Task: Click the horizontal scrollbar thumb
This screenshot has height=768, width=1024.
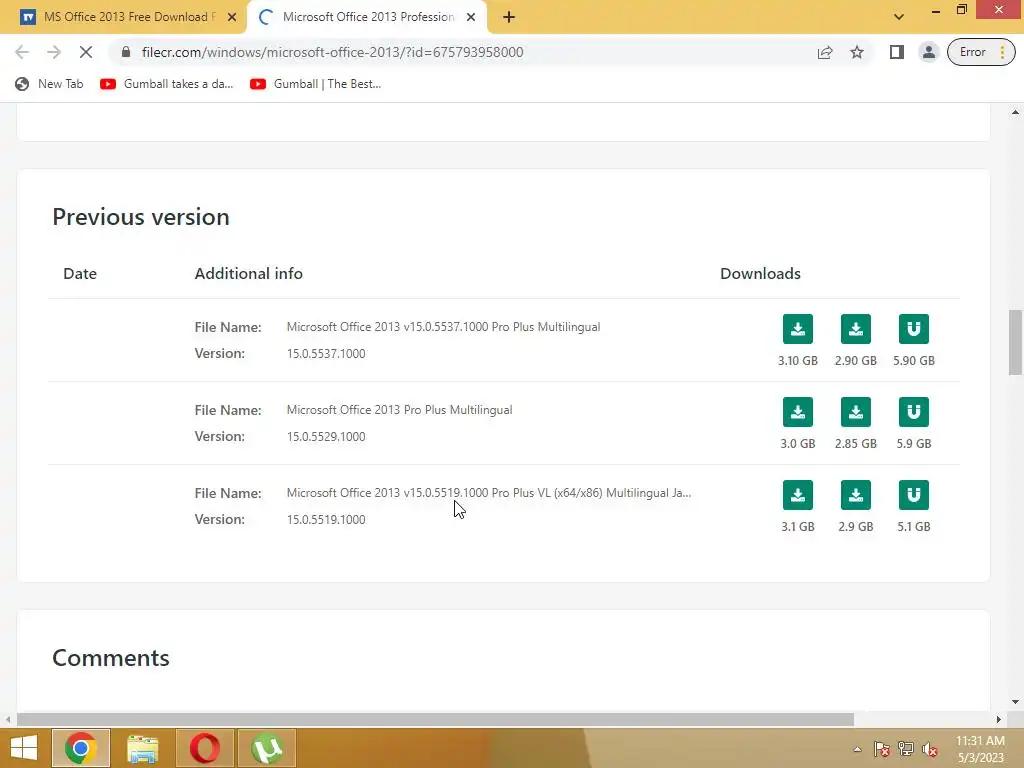Action: 435,719
